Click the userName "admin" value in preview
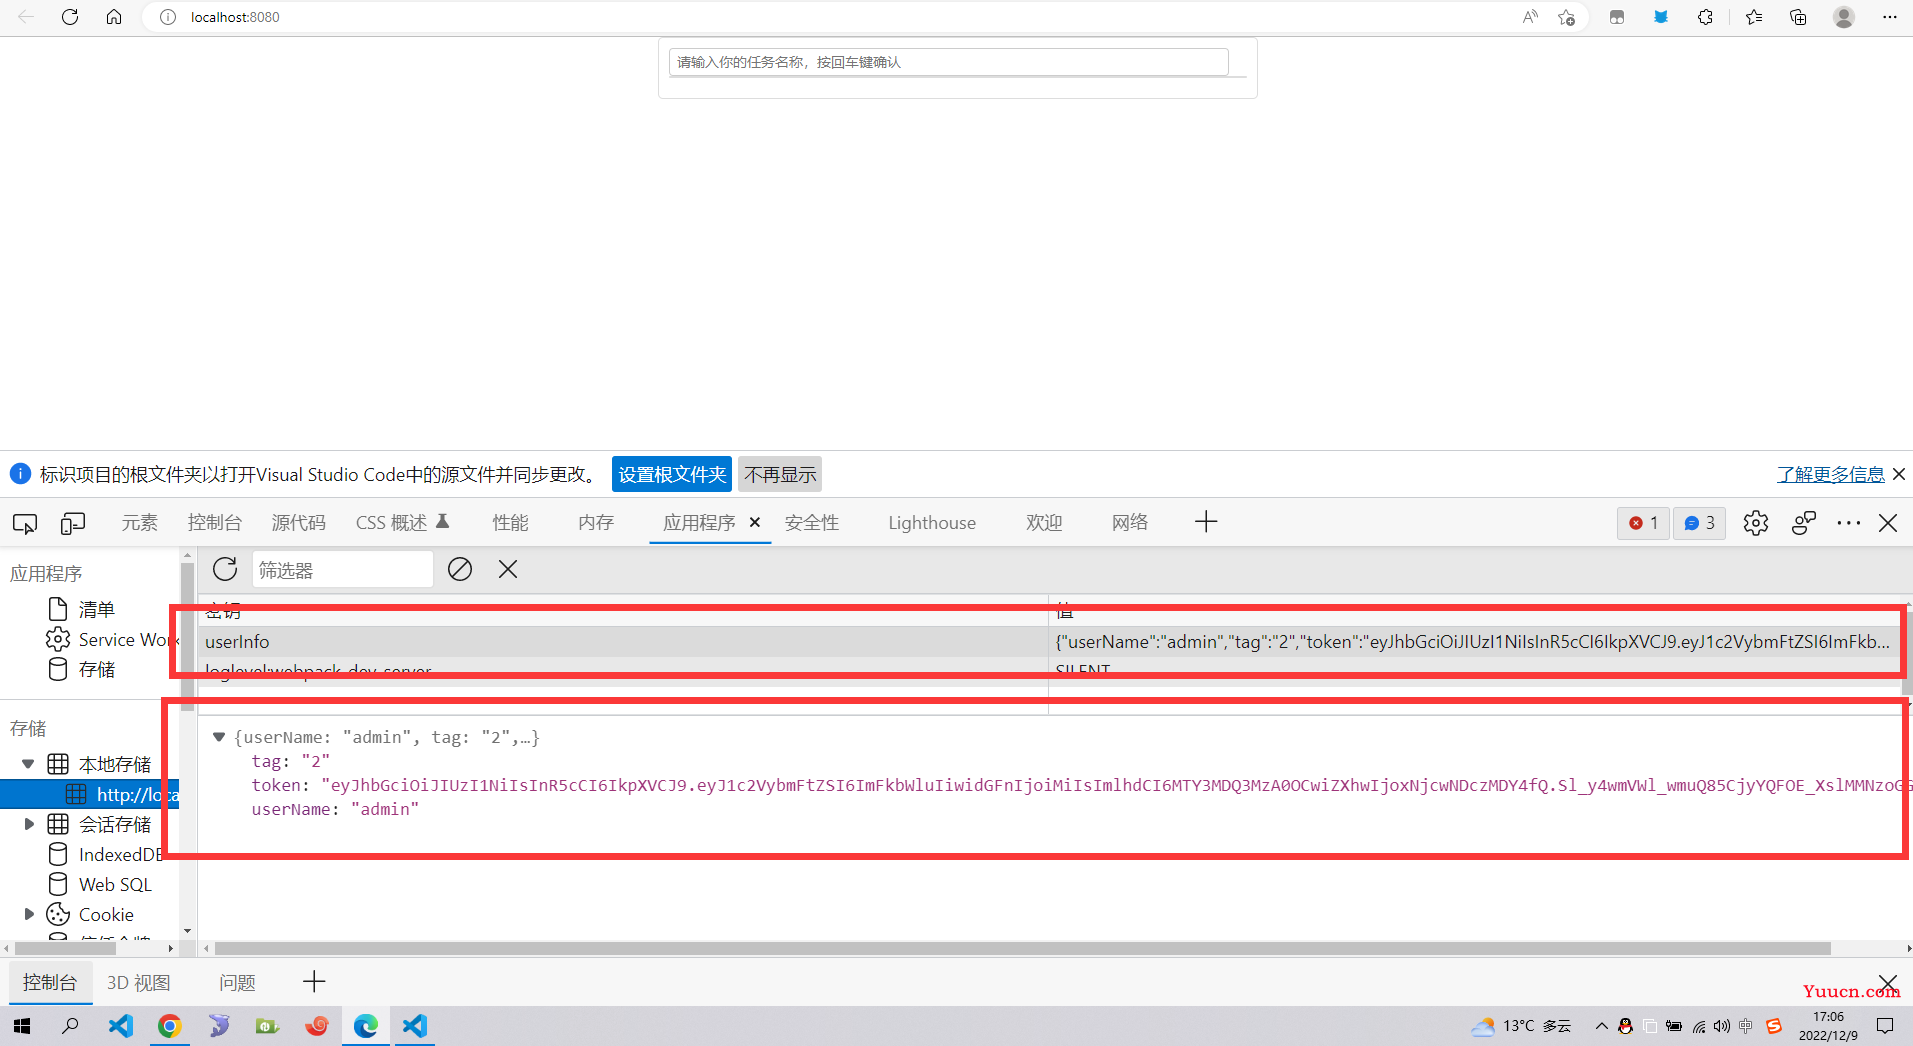The width and height of the screenshot is (1913, 1046). coord(384,809)
